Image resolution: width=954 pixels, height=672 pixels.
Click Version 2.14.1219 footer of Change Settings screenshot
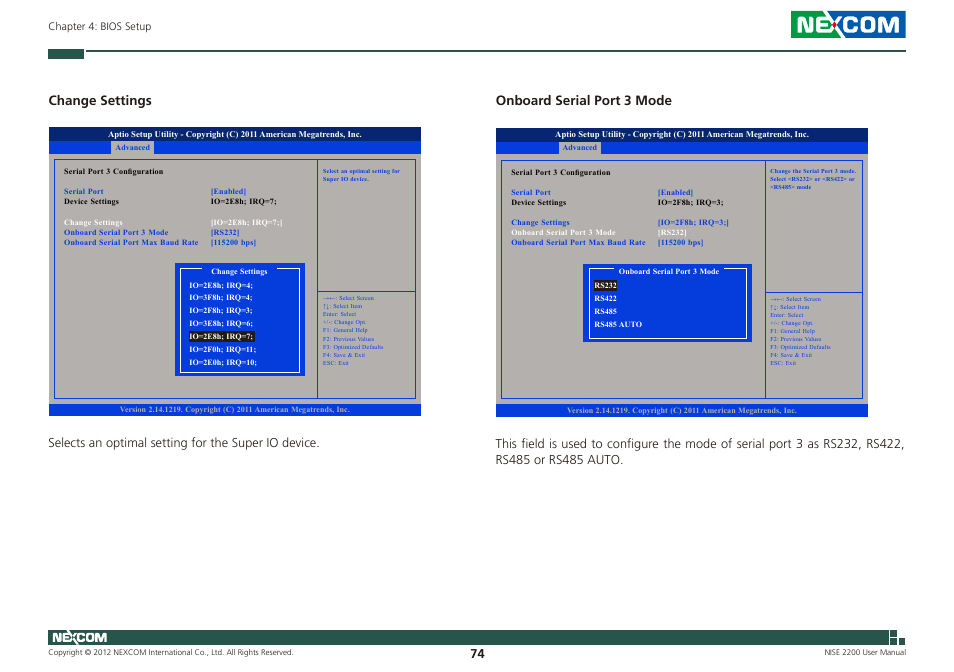click(x=235, y=410)
